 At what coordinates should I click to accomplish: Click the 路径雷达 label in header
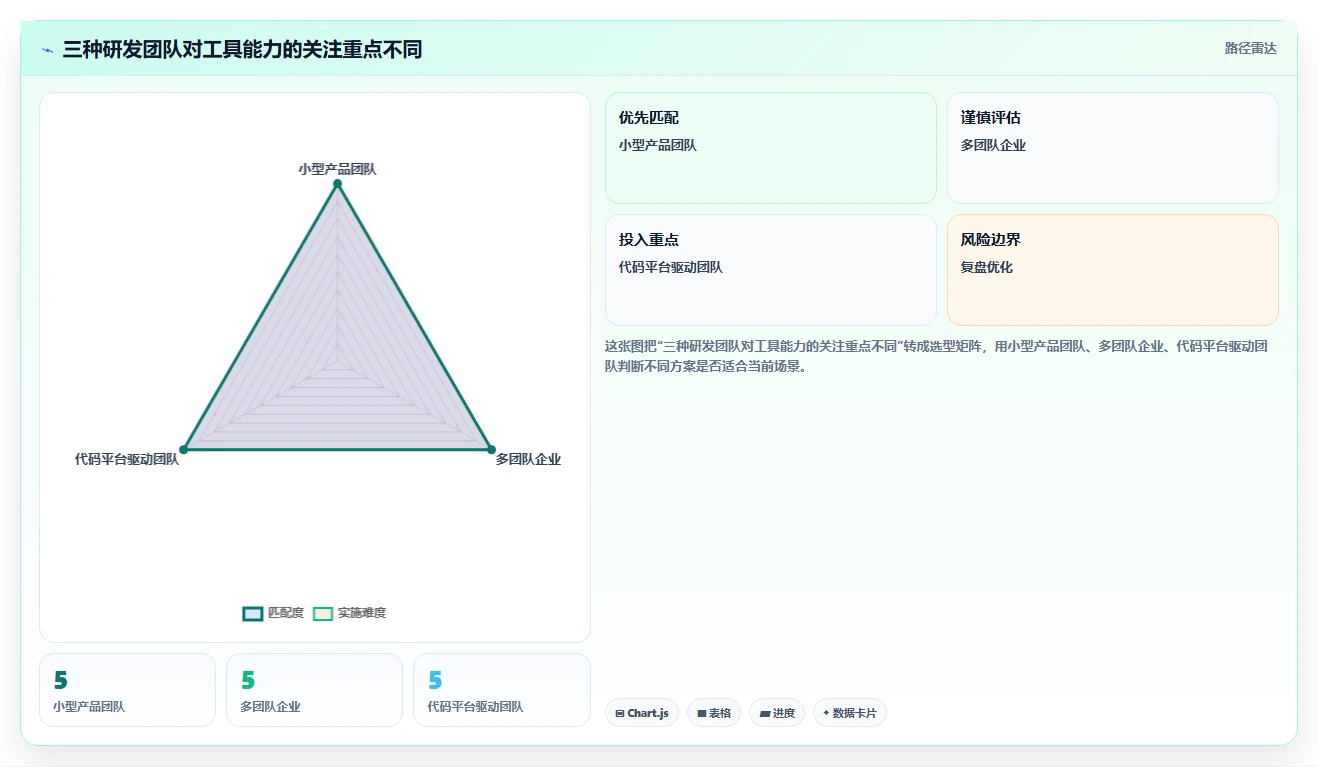[1251, 48]
